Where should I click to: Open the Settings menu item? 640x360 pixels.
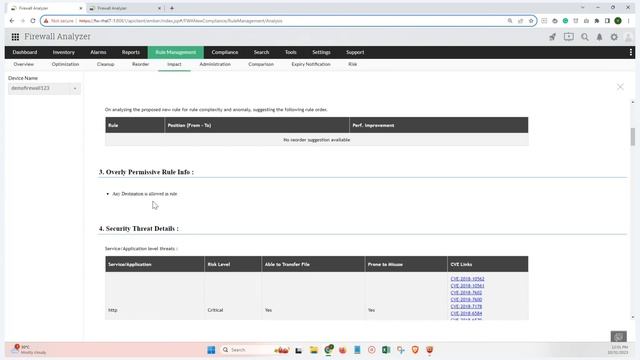coord(321,52)
